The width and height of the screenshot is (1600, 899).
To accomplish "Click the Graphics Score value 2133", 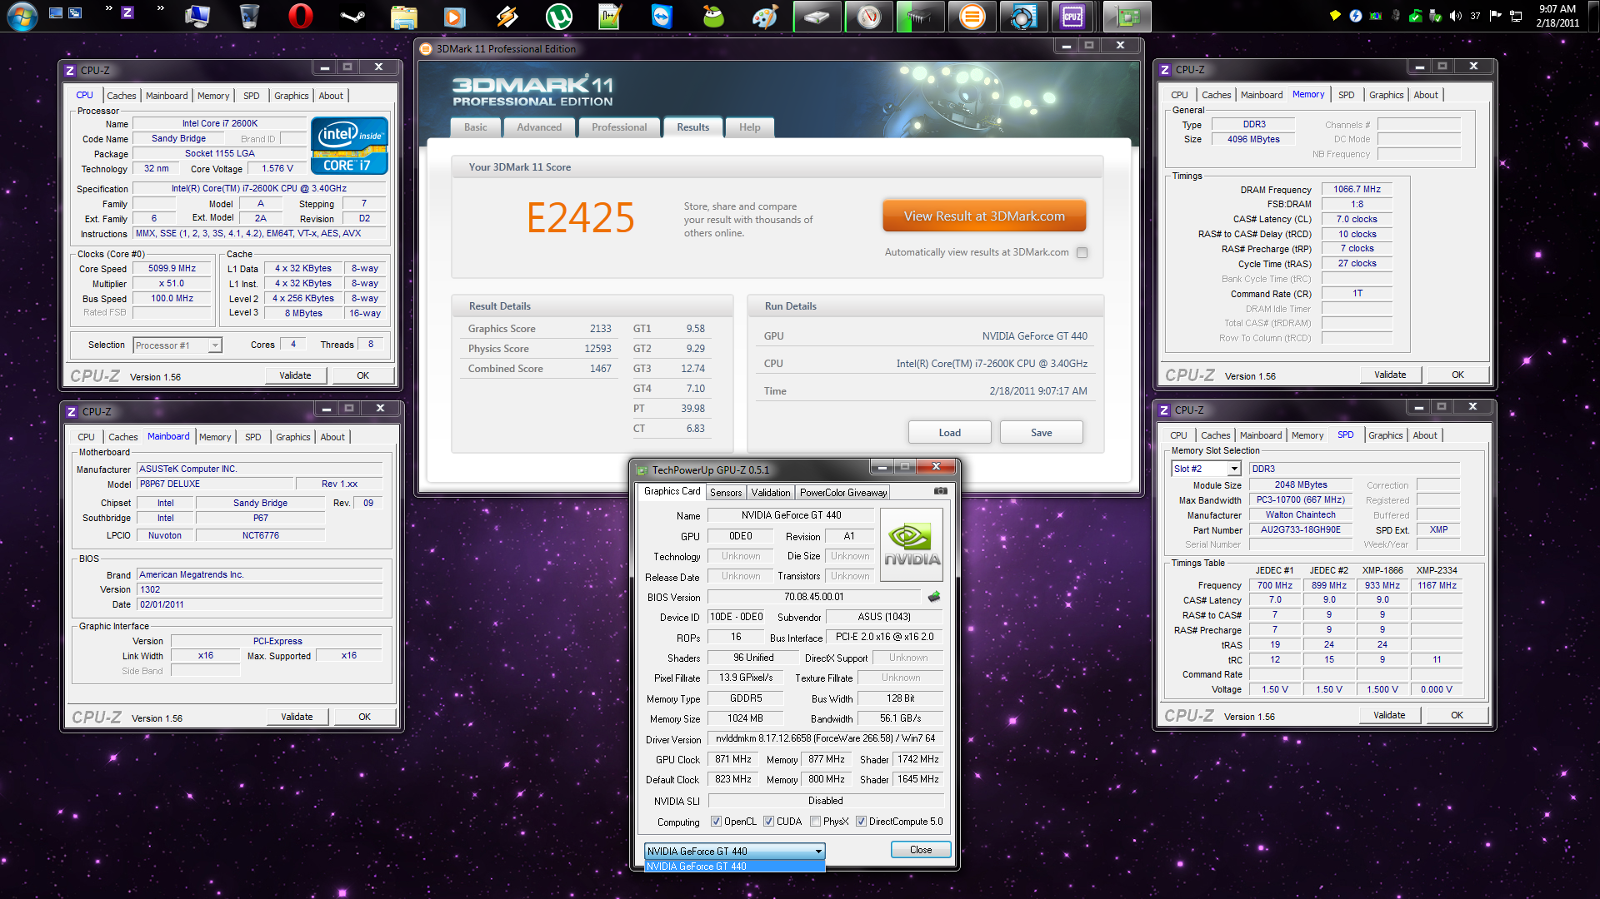I will tap(600, 328).
